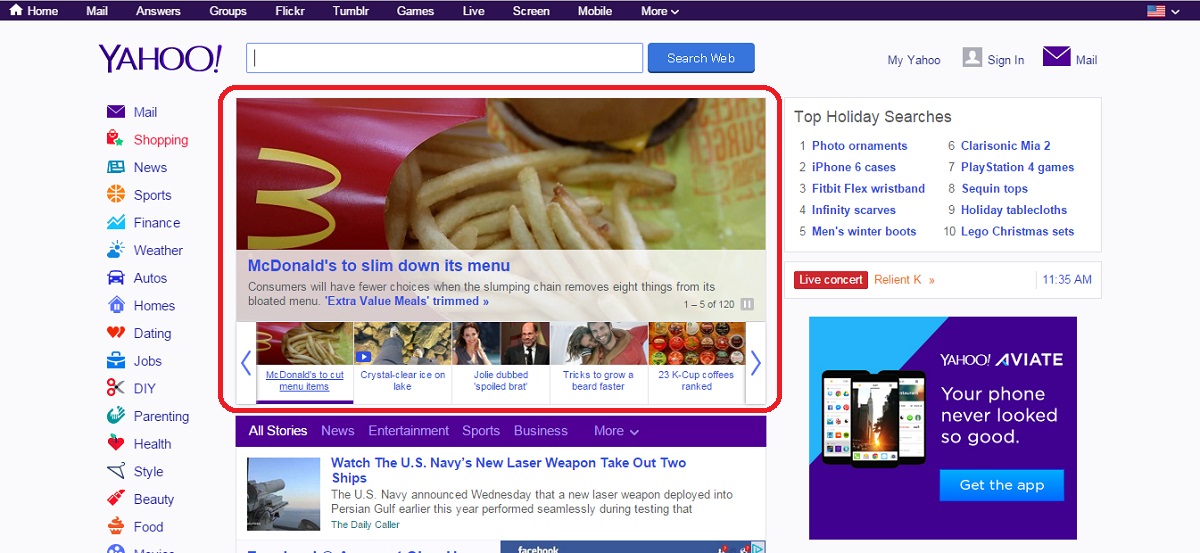Click the Yahoo logo
The height and width of the screenshot is (553, 1200).
tap(160, 59)
